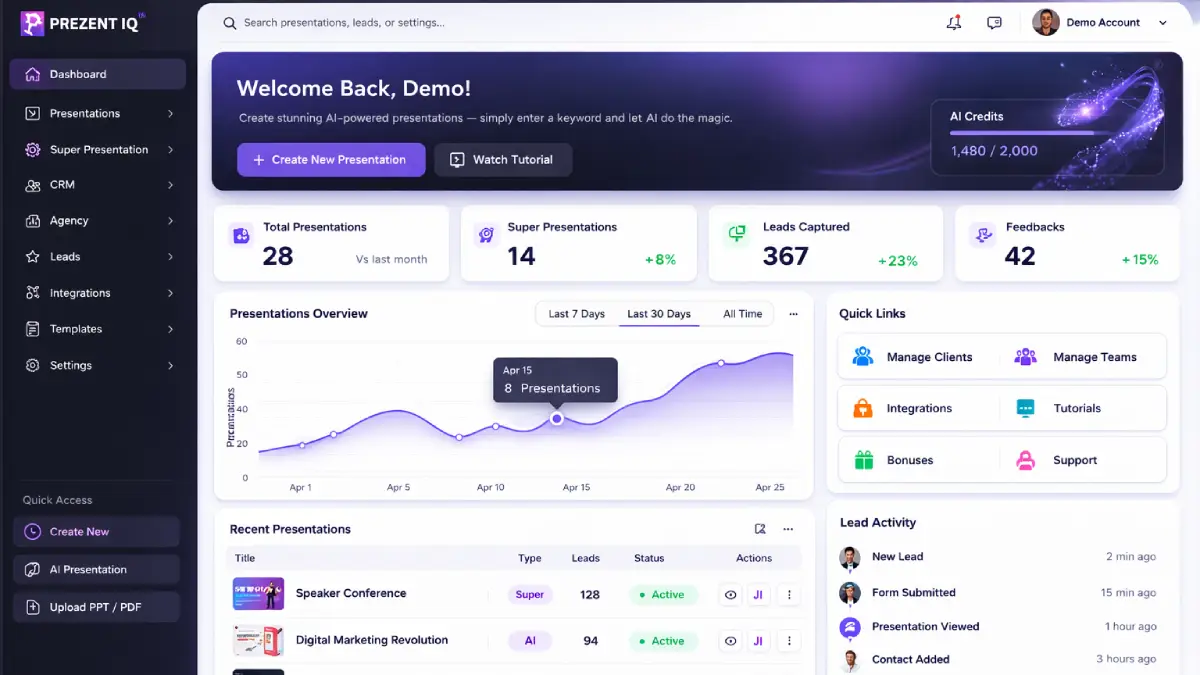Click AI Presentation in Quick Access
This screenshot has width=1200, height=675.
pos(96,570)
